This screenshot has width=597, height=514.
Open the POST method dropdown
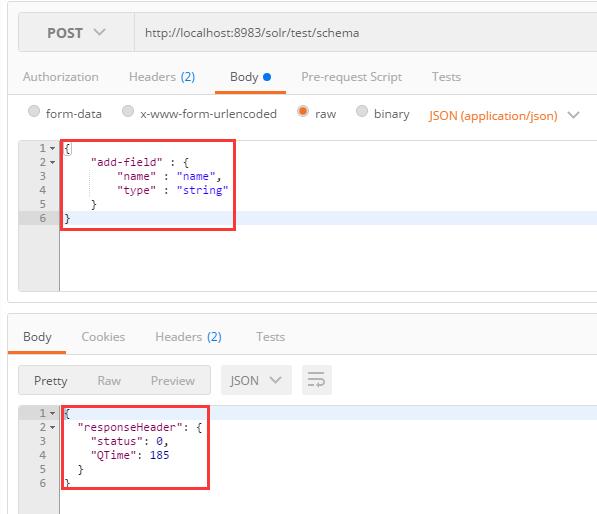(x=76, y=33)
